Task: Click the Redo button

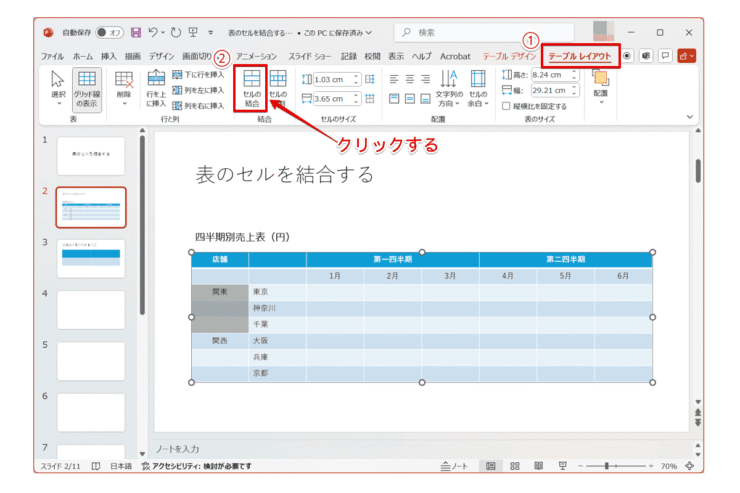Action: [176, 33]
